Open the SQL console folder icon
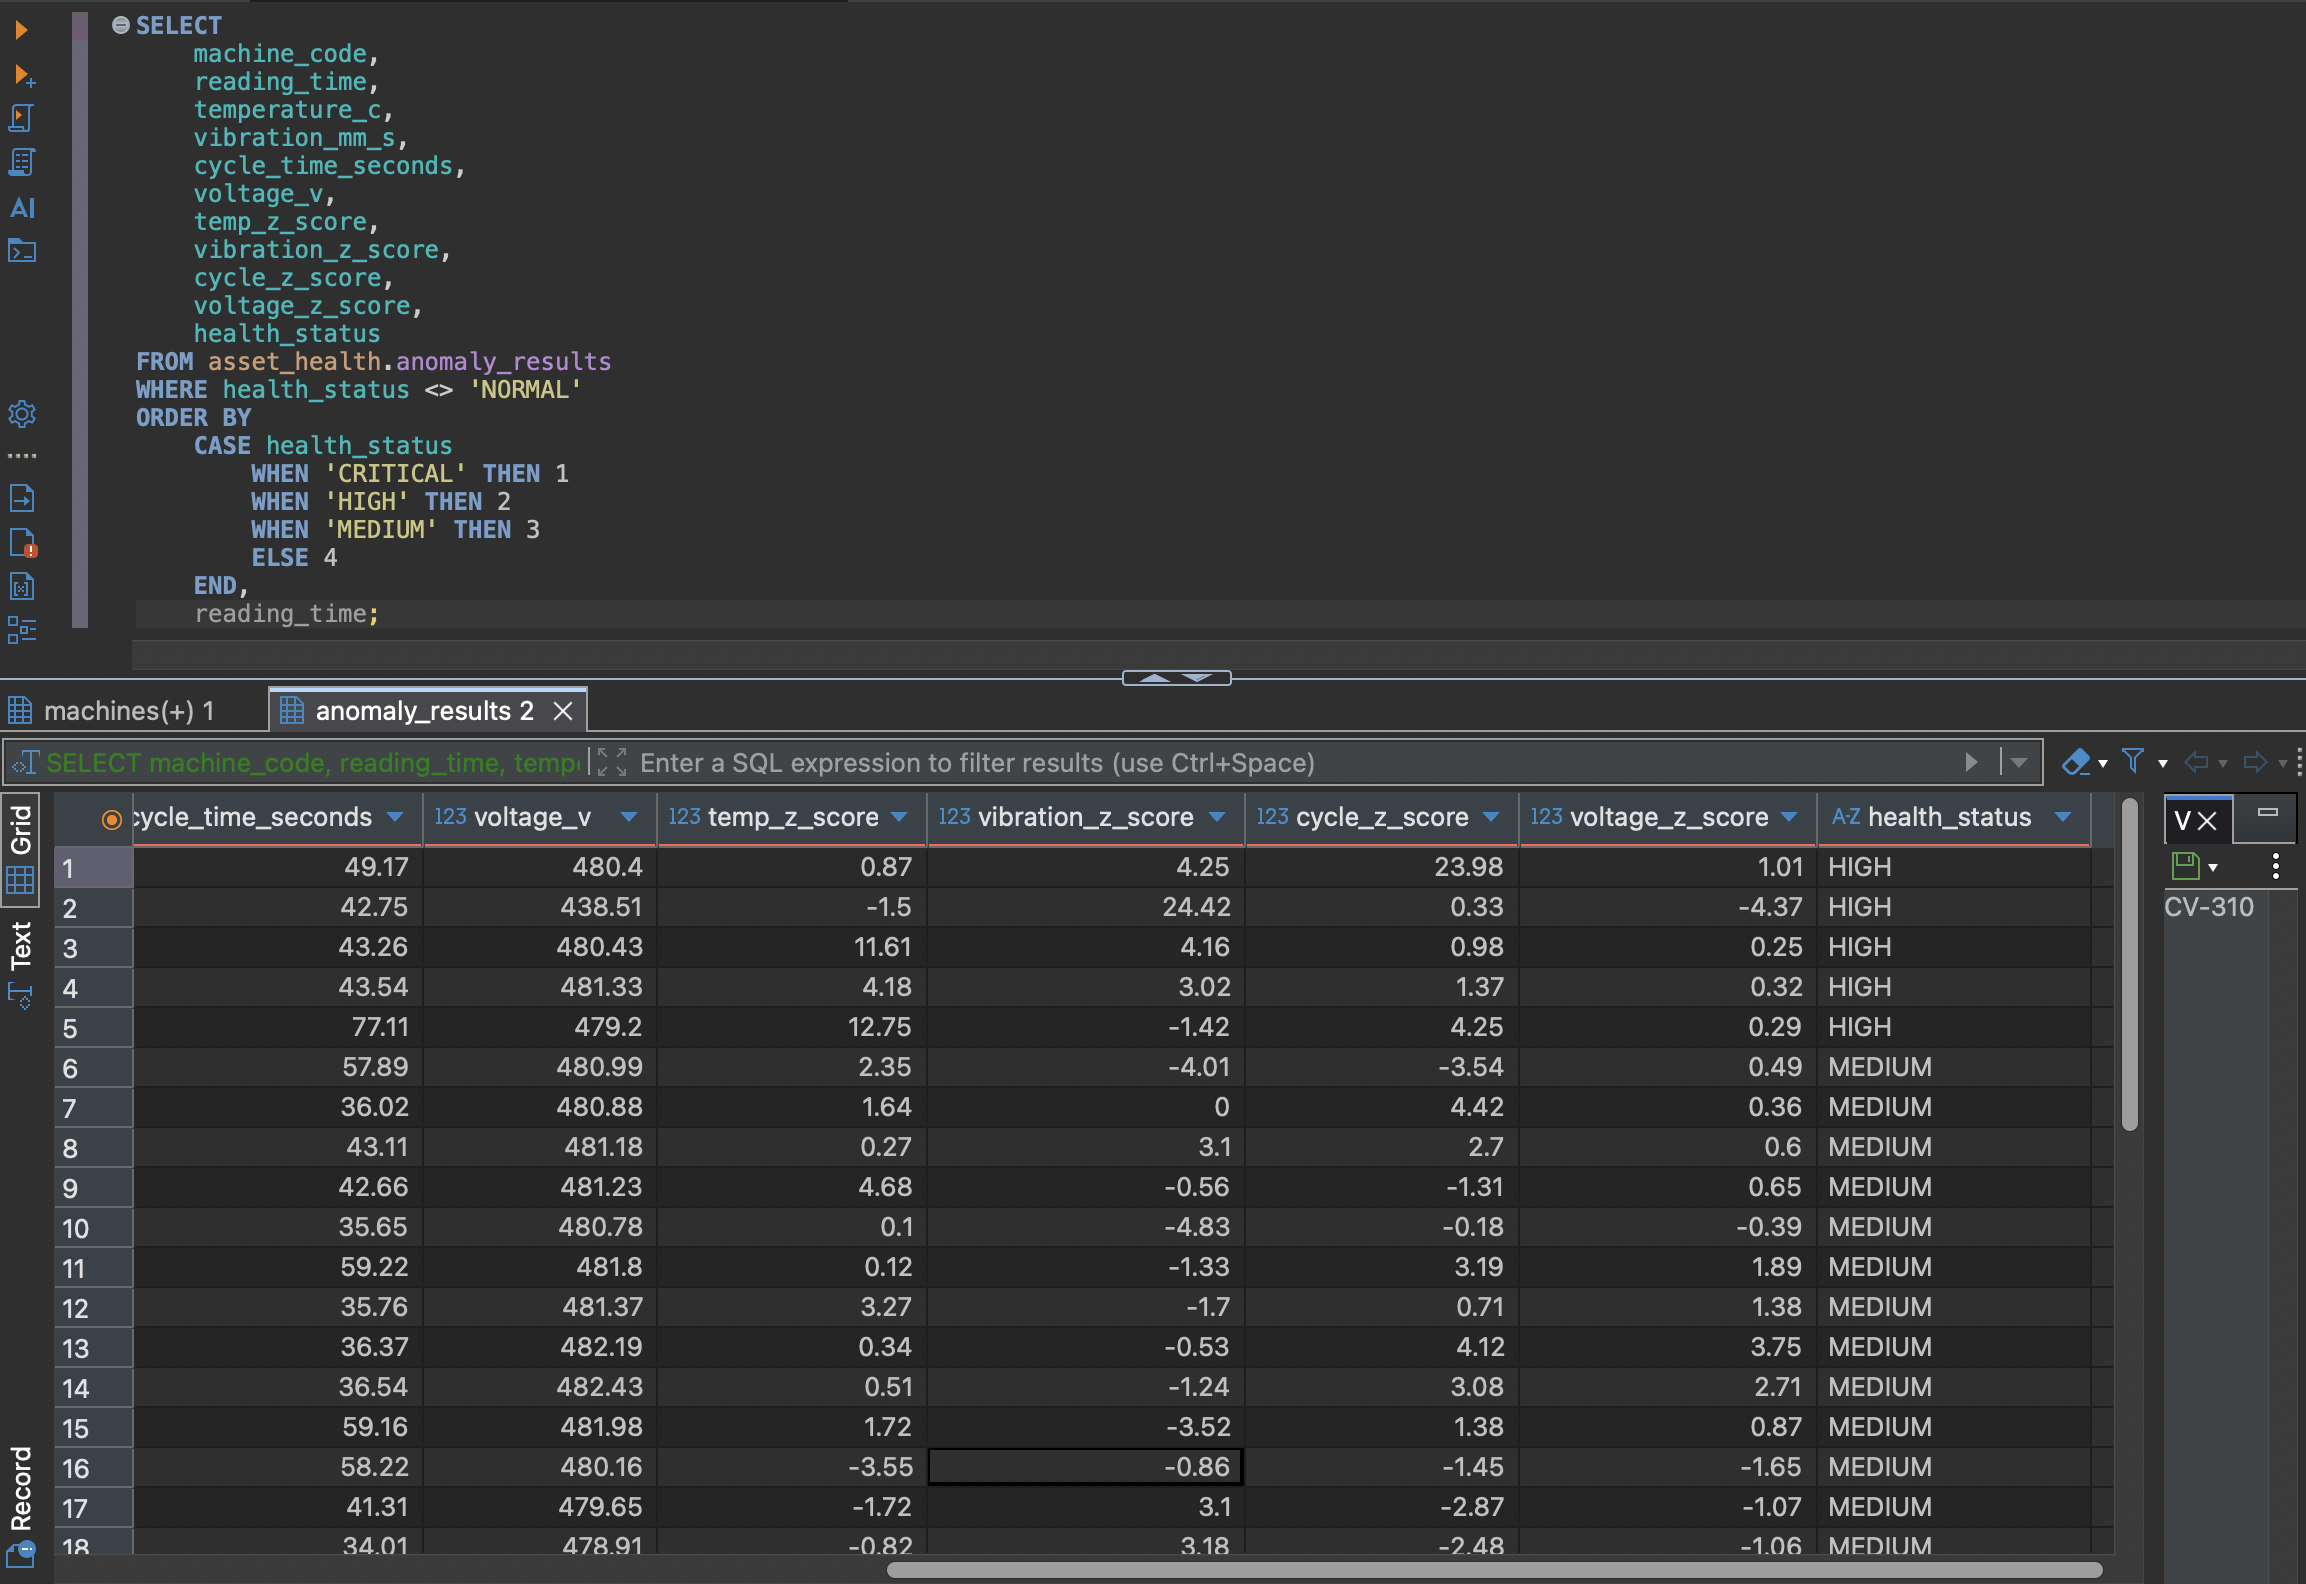The image size is (2306, 1584). 22,250
